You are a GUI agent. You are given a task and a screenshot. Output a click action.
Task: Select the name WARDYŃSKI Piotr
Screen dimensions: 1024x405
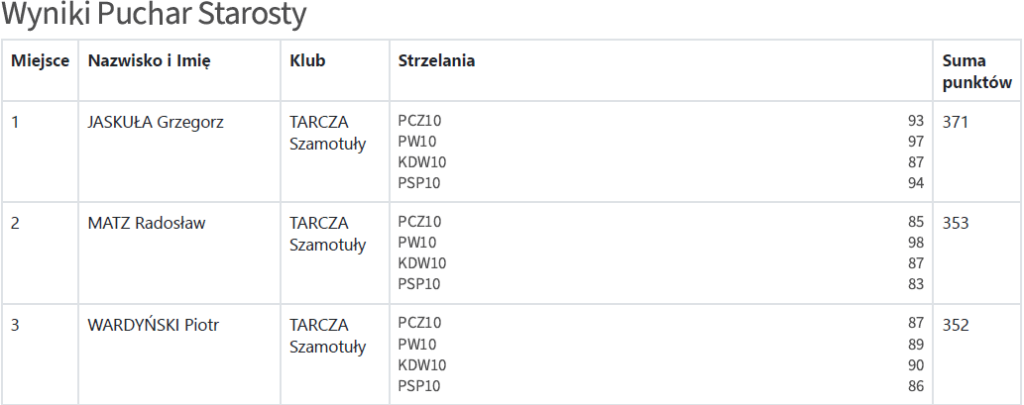153,325
